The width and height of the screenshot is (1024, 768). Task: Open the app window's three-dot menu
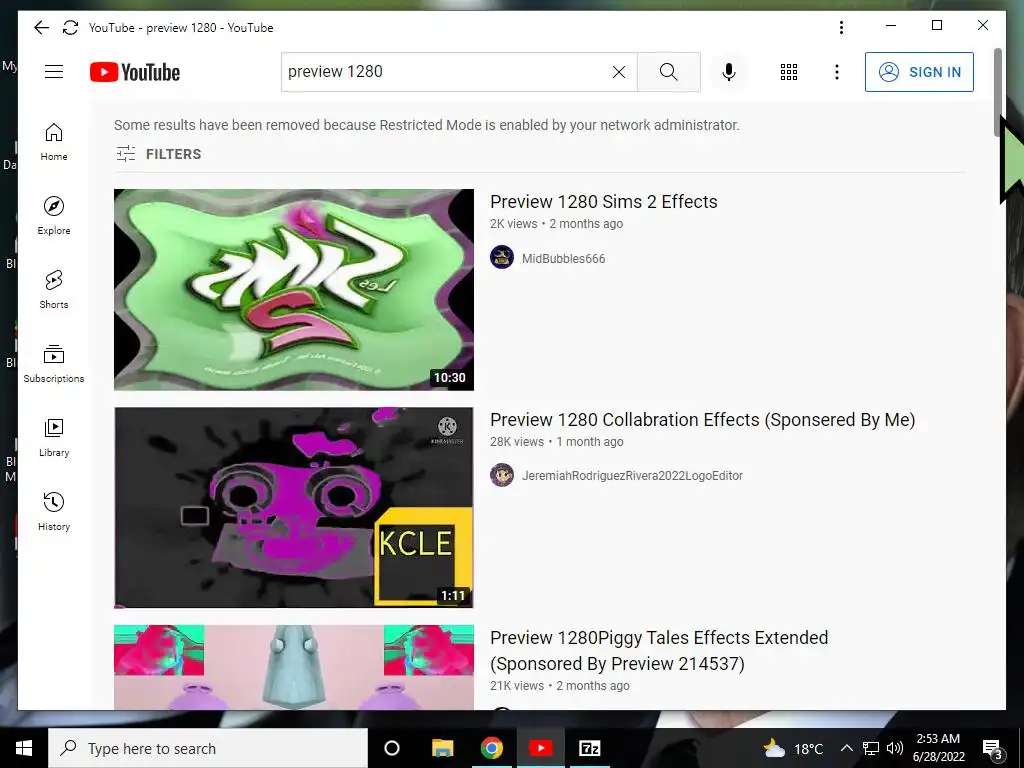[841, 27]
